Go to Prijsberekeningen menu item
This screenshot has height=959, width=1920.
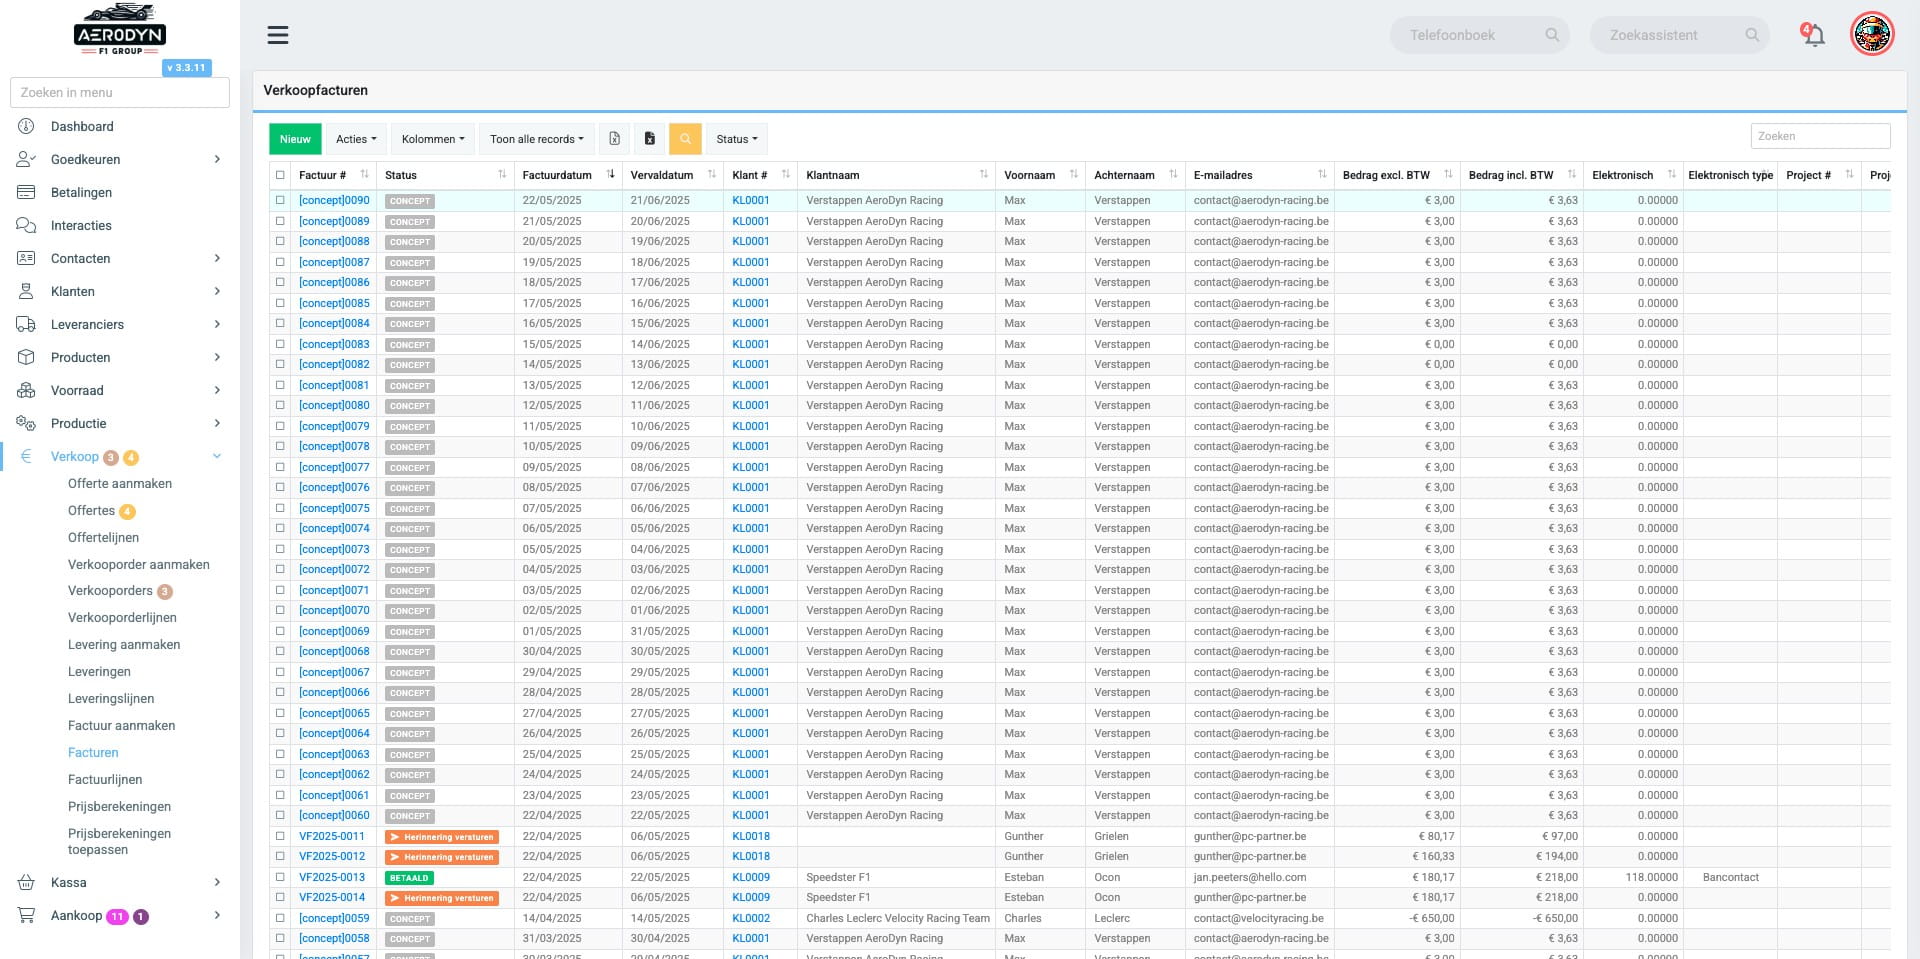click(119, 807)
